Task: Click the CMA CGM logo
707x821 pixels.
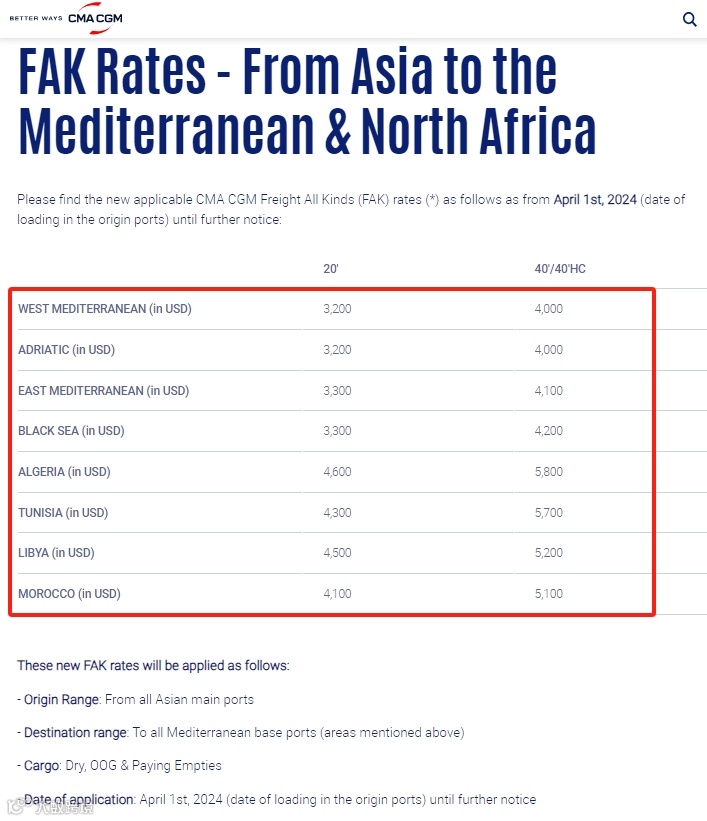Action: click(x=95, y=18)
